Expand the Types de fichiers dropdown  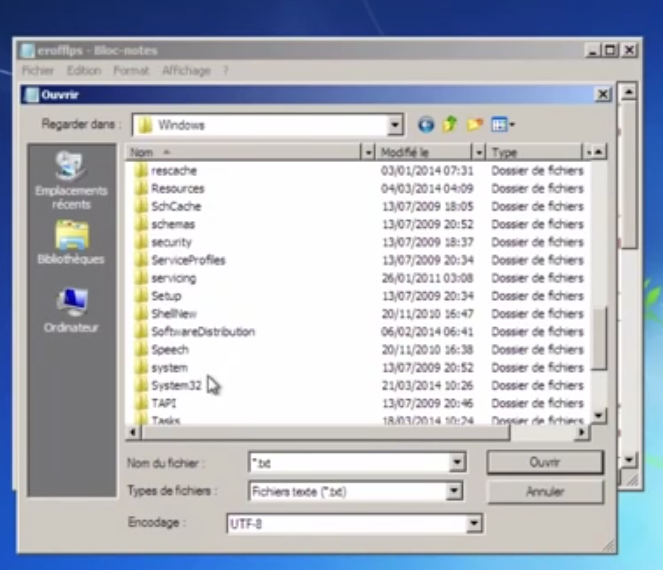click(453, 491)
